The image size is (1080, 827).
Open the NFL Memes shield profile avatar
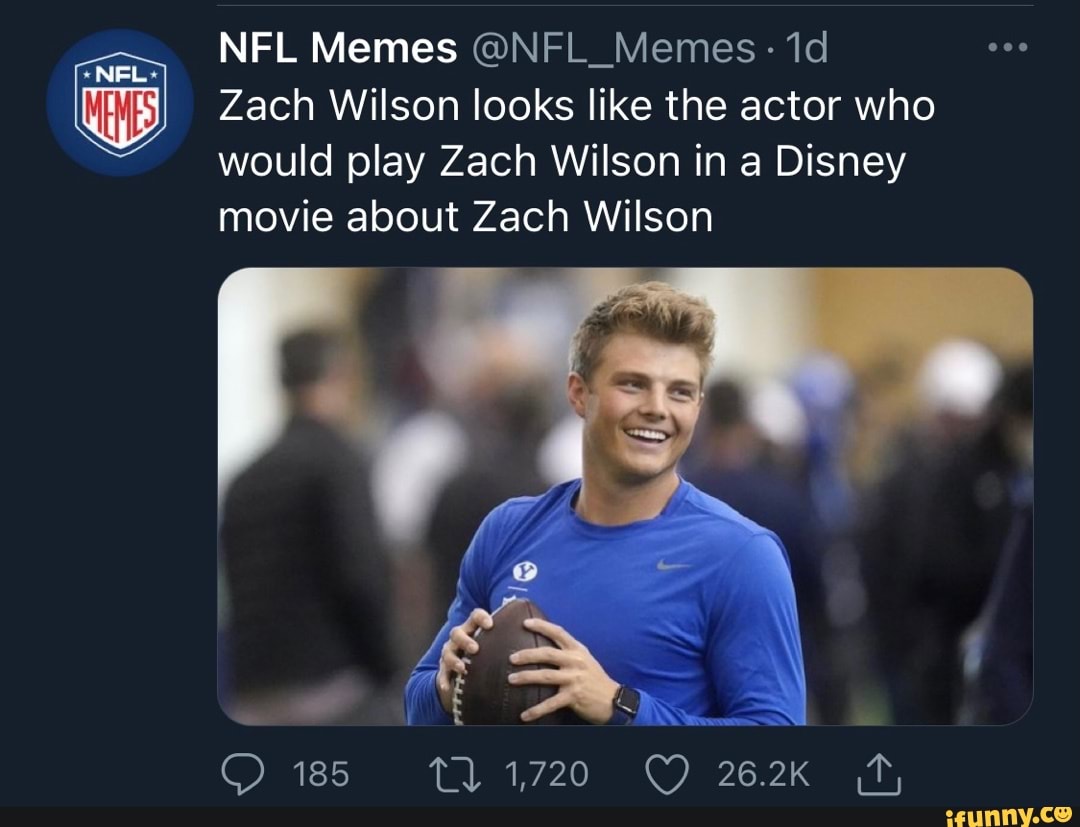pyautogui.click(x=120, y=103)
